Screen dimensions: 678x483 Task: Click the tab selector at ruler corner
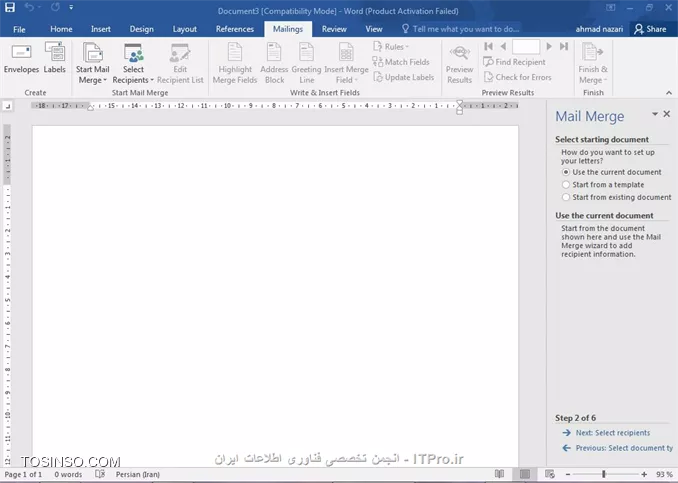coord(7,106)
